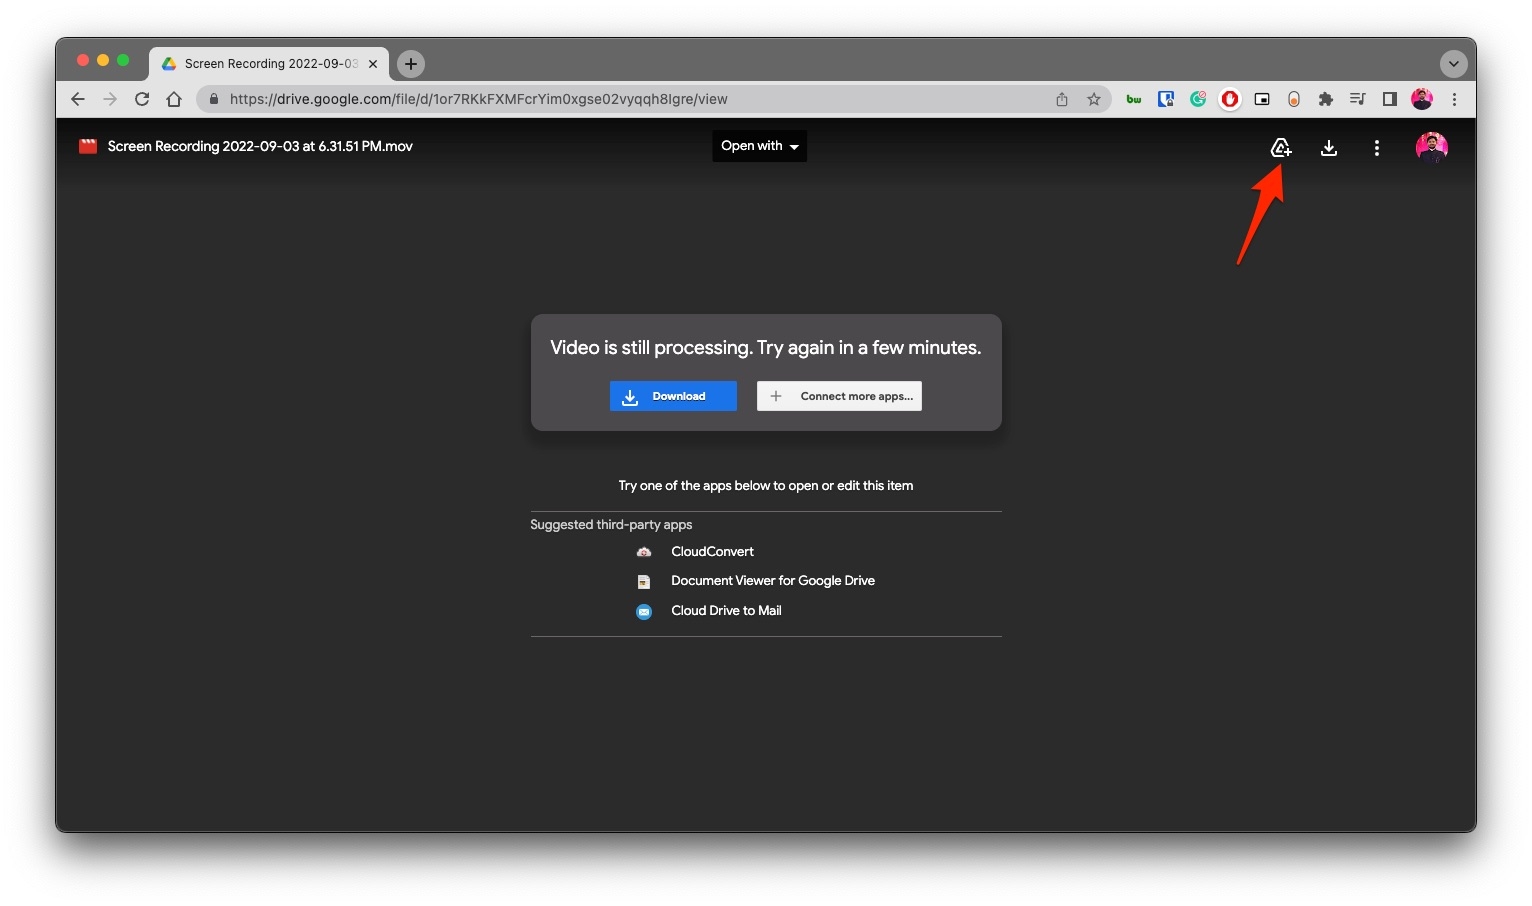The height and width of the screenshot is (906, 1532).
Task: Click your Google account avatar in the viewer
Action: [x=1431, y=146]
